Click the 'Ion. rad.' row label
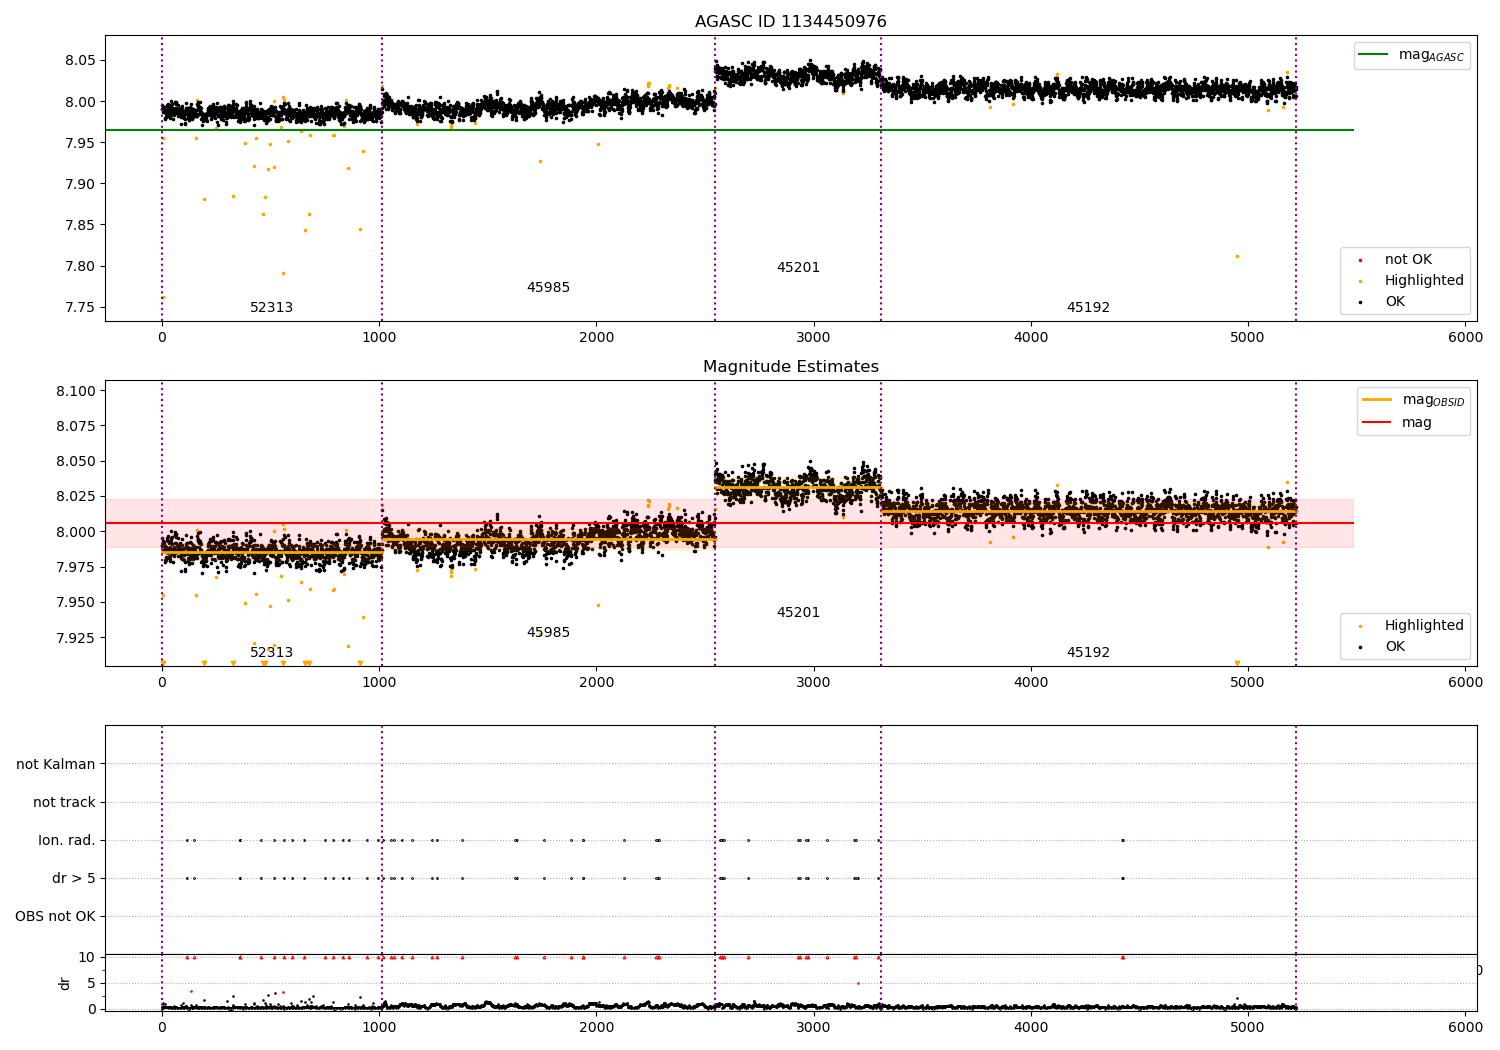 coord(67,841)
